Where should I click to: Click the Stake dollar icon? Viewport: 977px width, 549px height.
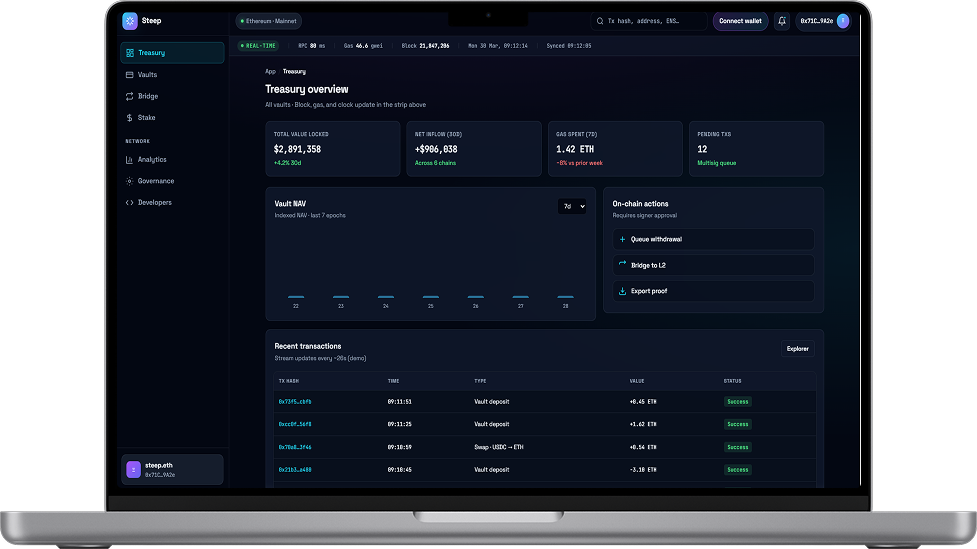pos(129,118)
